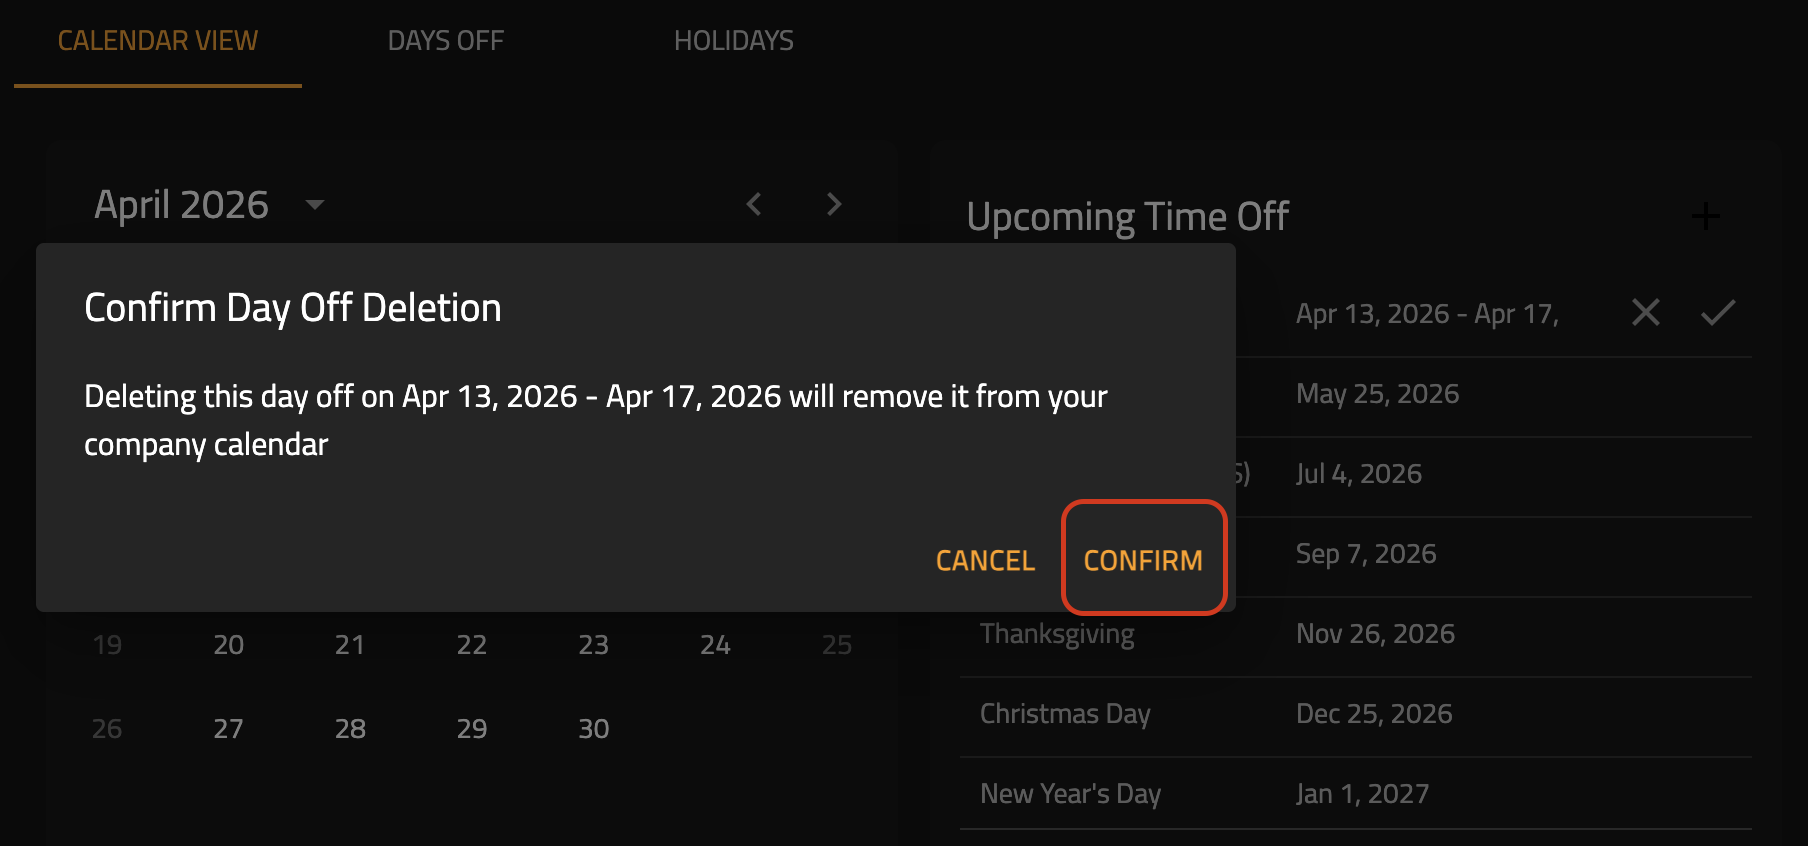Select April 20 on the calendar
Screen dimensions: 1808x846
click(229, 645)
